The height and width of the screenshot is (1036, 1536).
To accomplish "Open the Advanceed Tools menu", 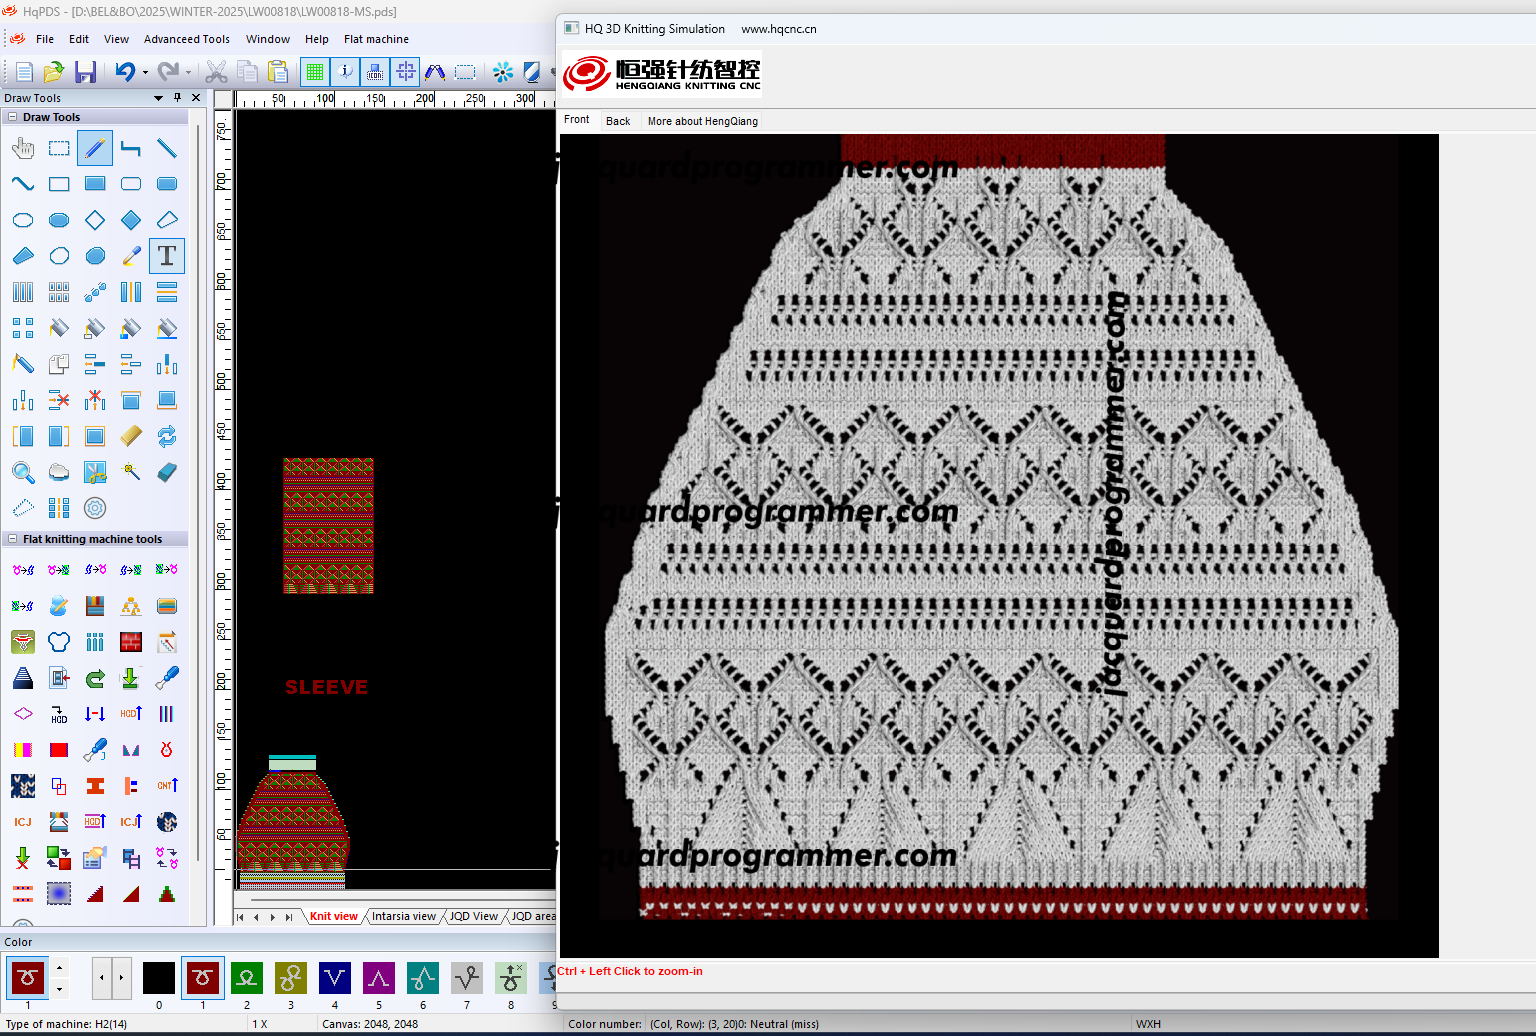I will (186, 39).
